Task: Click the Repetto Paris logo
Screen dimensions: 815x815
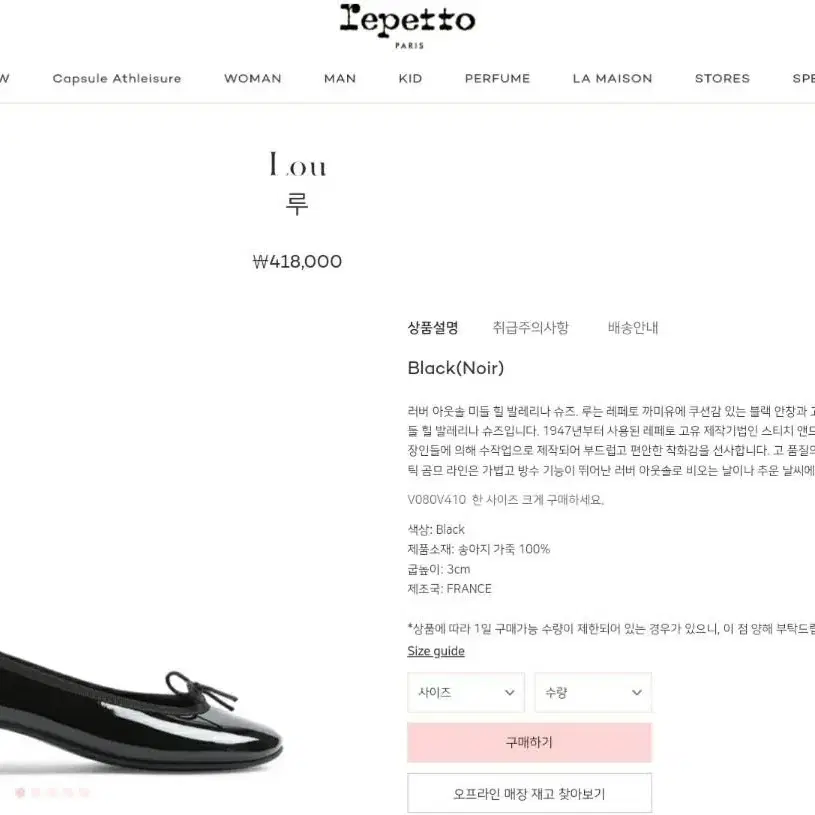Action: (408, 26)
